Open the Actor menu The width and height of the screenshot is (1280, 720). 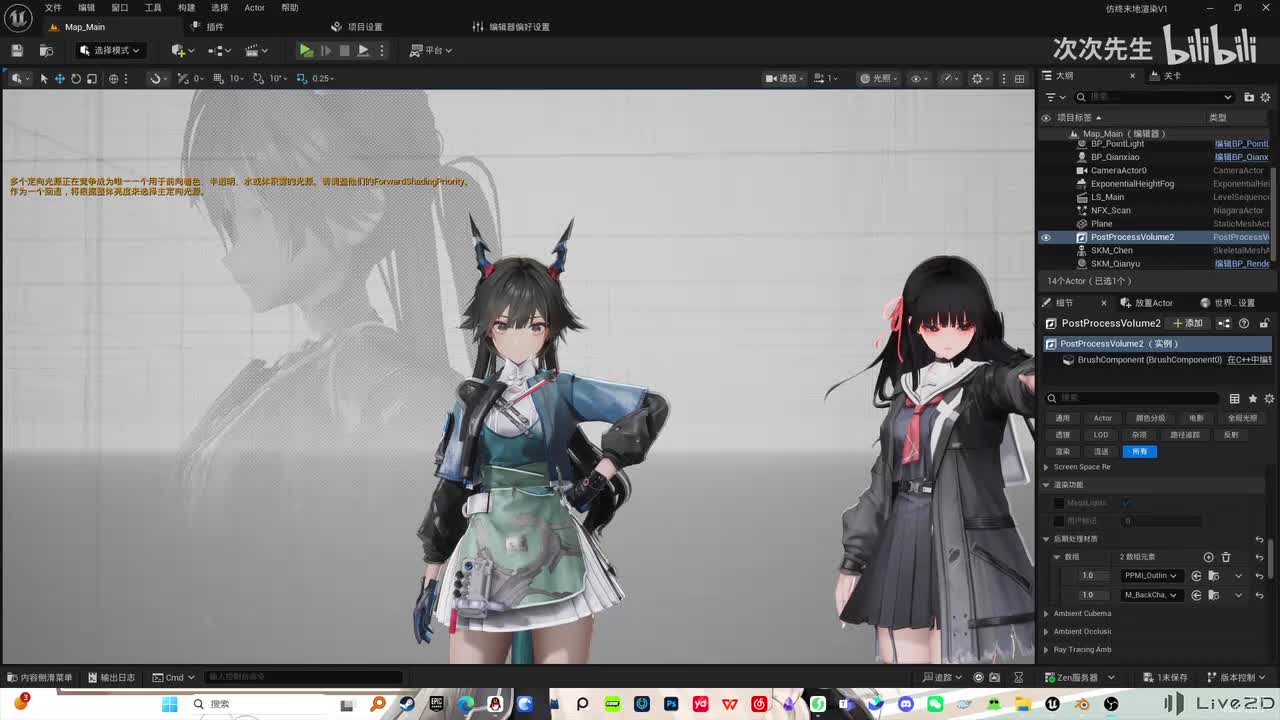(x=254, y=8)
